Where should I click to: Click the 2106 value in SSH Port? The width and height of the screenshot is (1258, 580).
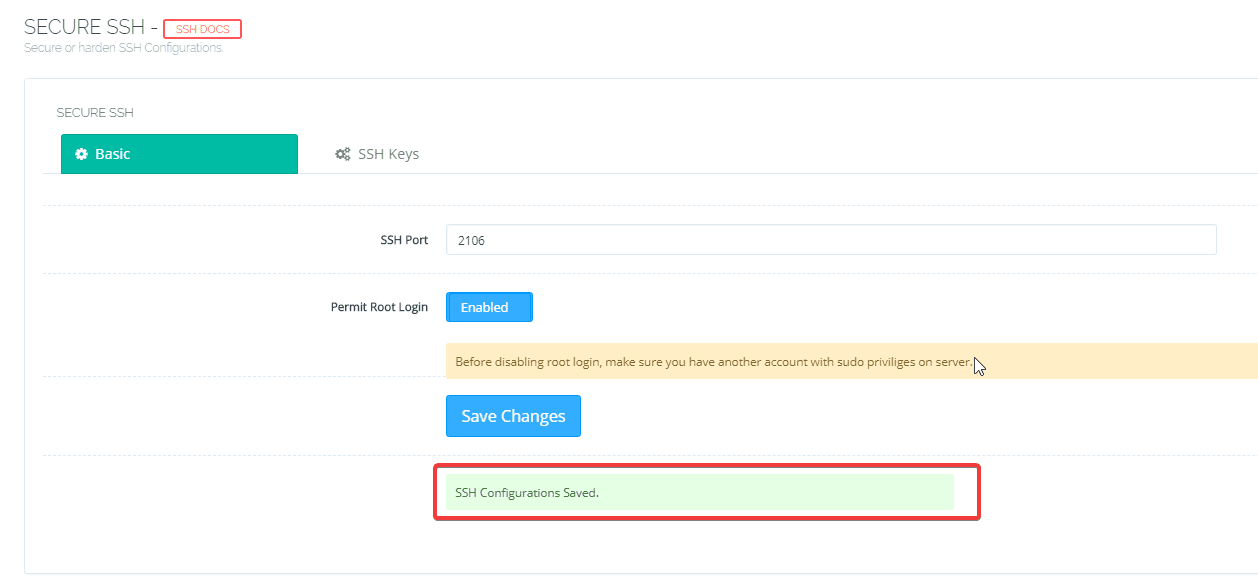(471, 241)
